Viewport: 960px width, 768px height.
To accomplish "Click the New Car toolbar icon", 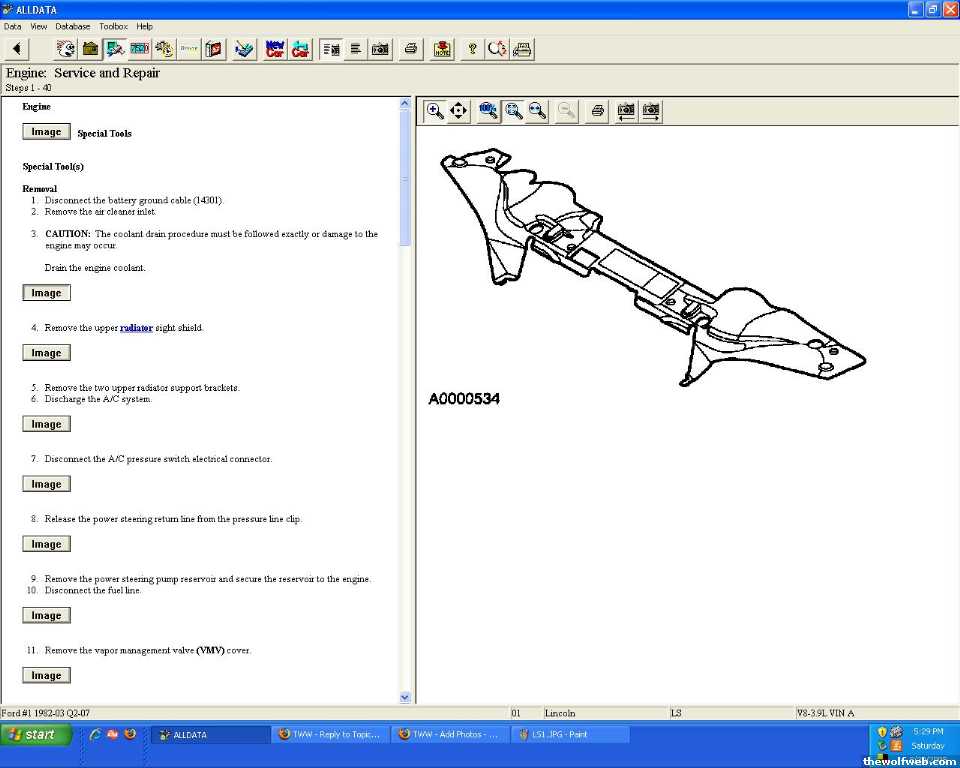I will pos(275,49).
